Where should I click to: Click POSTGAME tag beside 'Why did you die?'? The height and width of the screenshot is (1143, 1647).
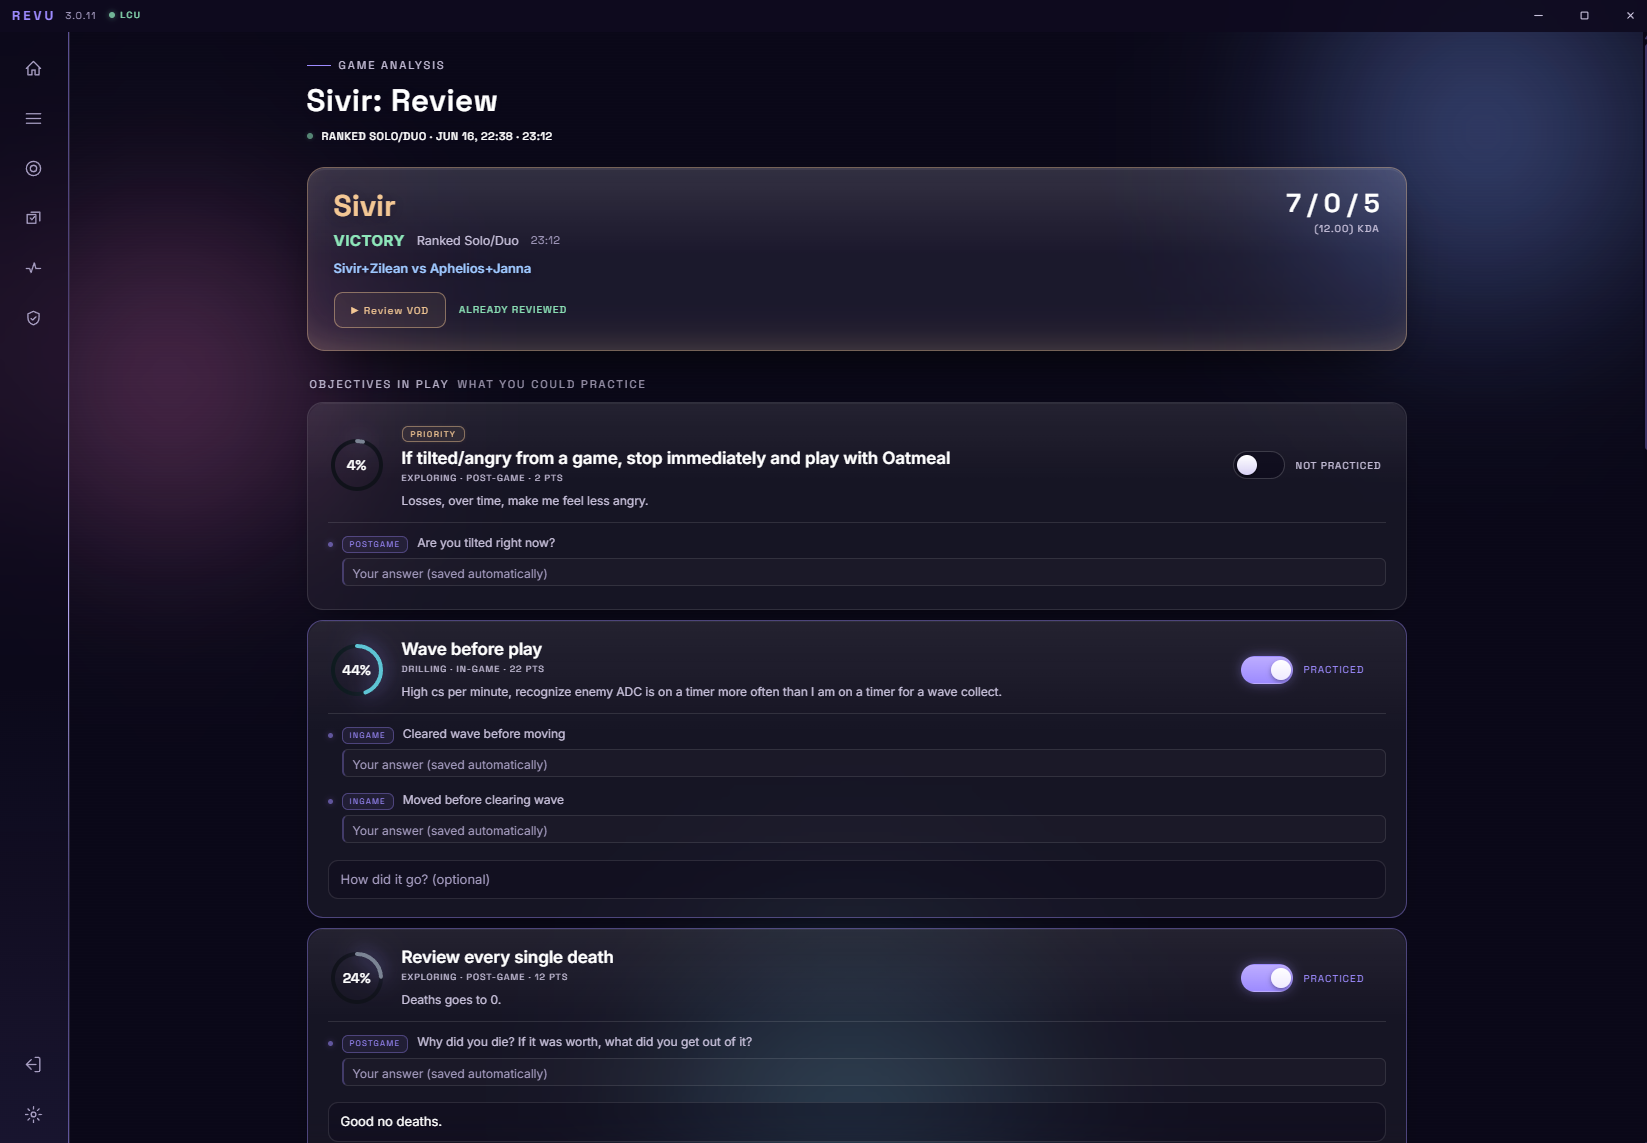pos(374,1043)
